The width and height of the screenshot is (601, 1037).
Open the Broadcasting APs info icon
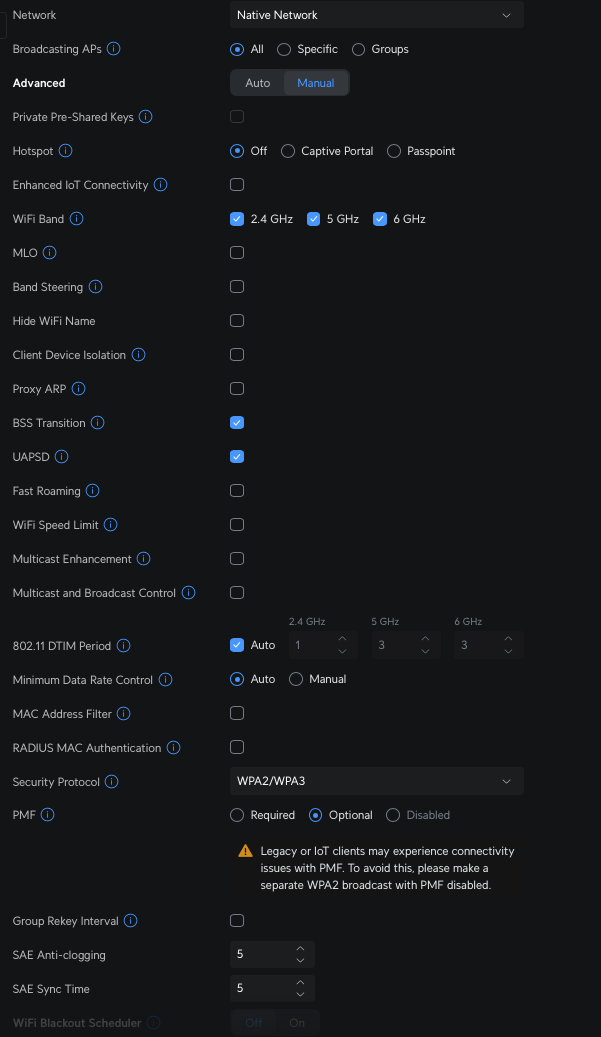[114, 49]
